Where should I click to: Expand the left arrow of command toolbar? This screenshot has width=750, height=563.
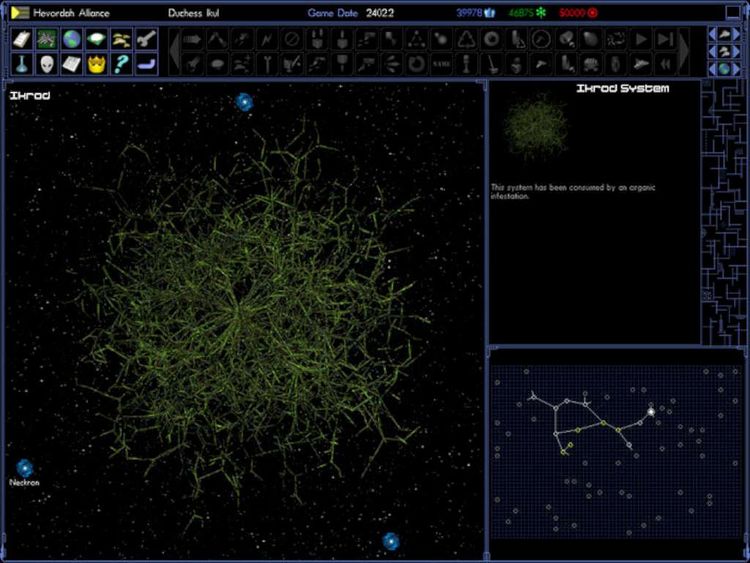coord(174,52)
